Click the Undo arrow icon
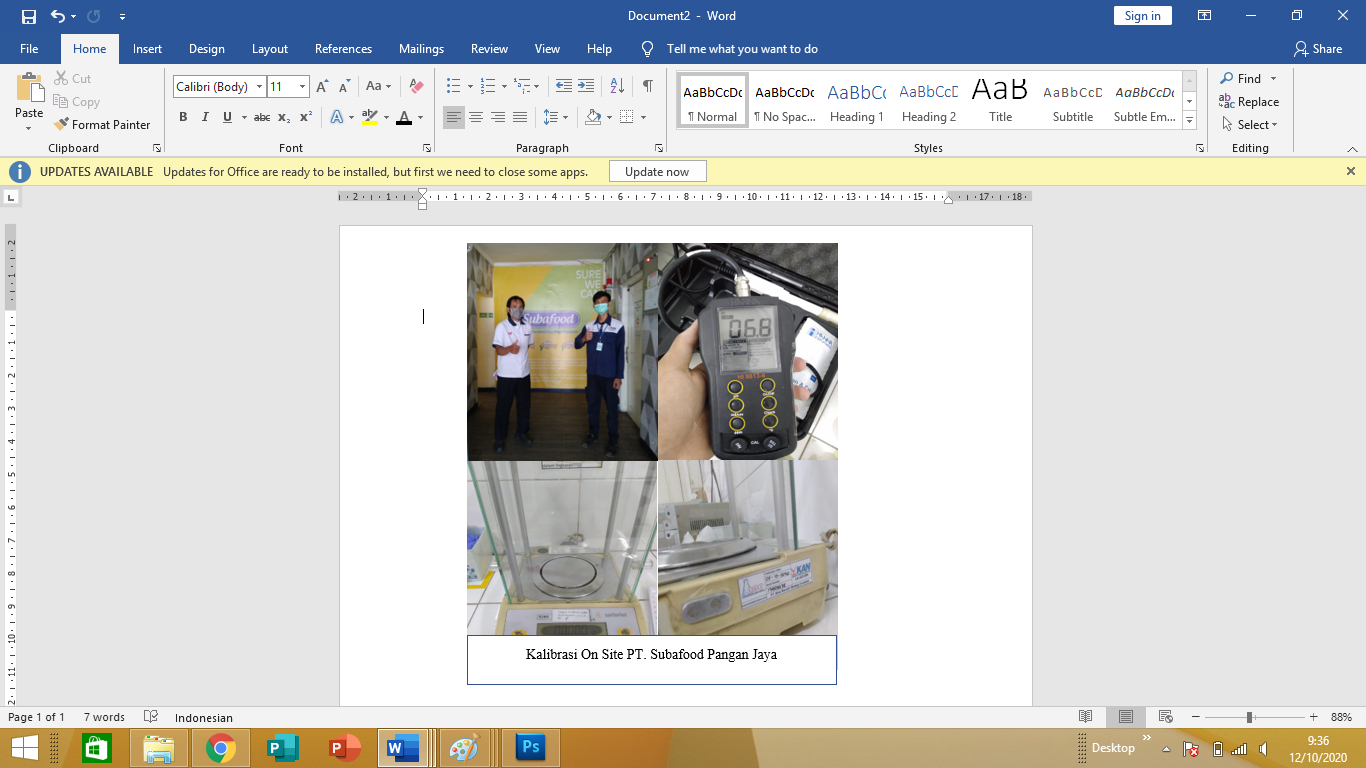This screenshot has width=1366, height=768. click(x=57, y=16)
